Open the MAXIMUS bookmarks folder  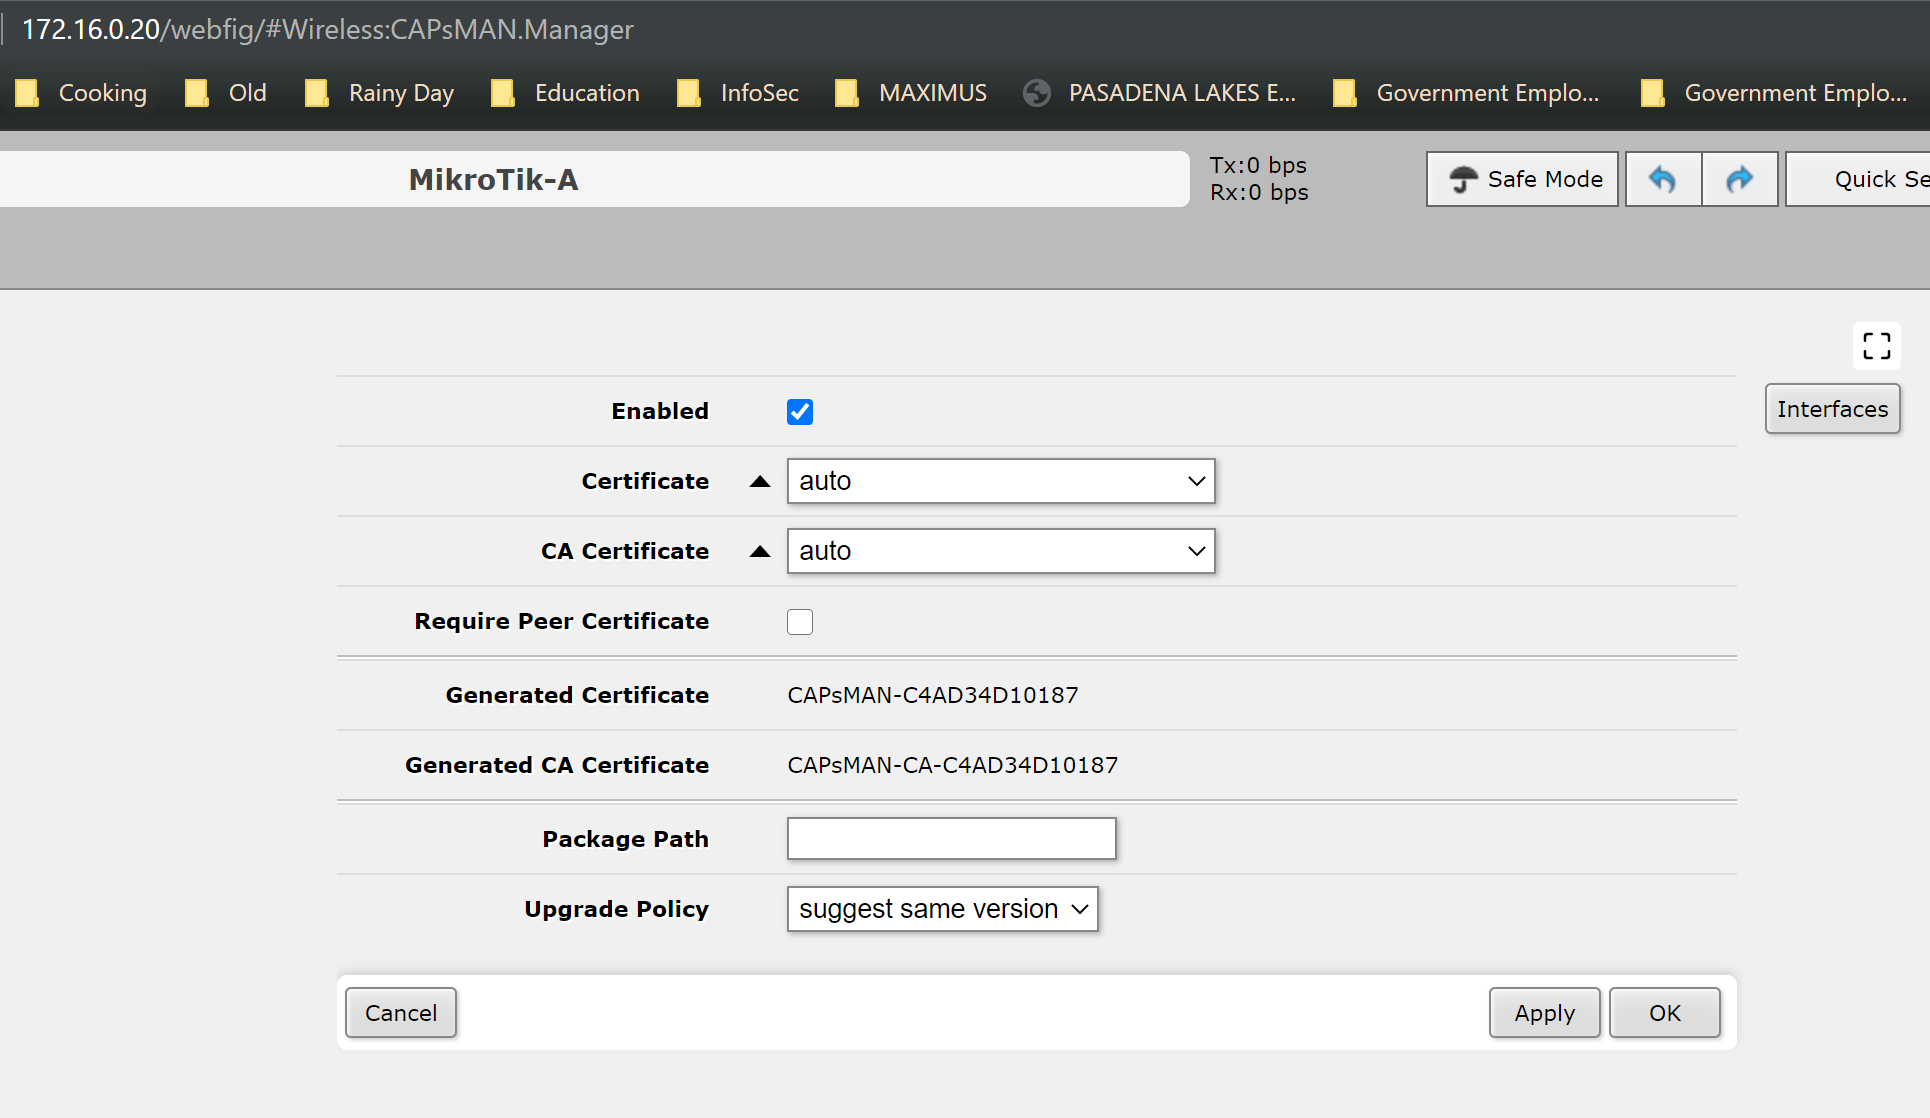click(x=911, y=93)
